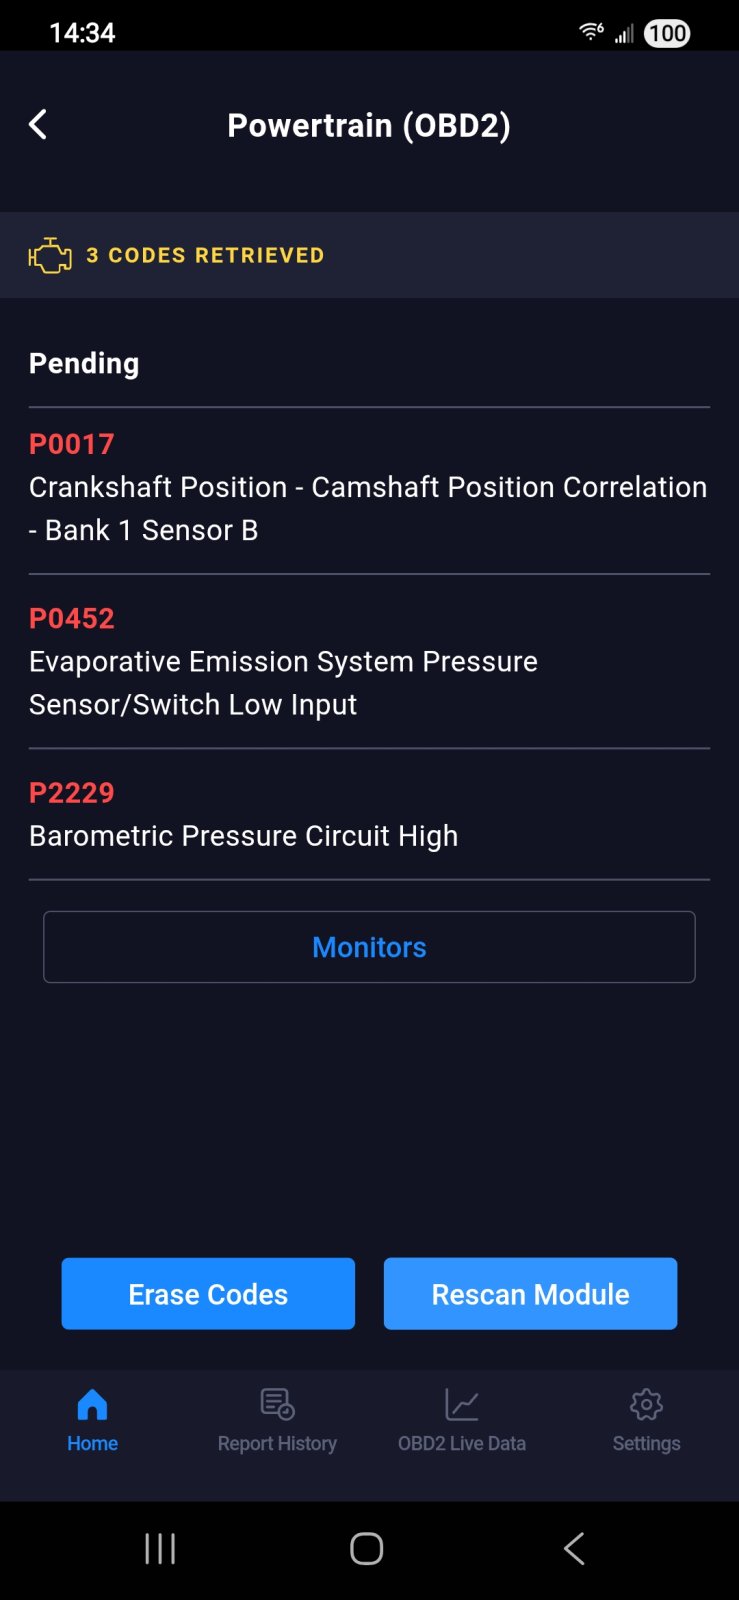
Task: Tap the battery level indicator
Action: [x=667, y=33]
